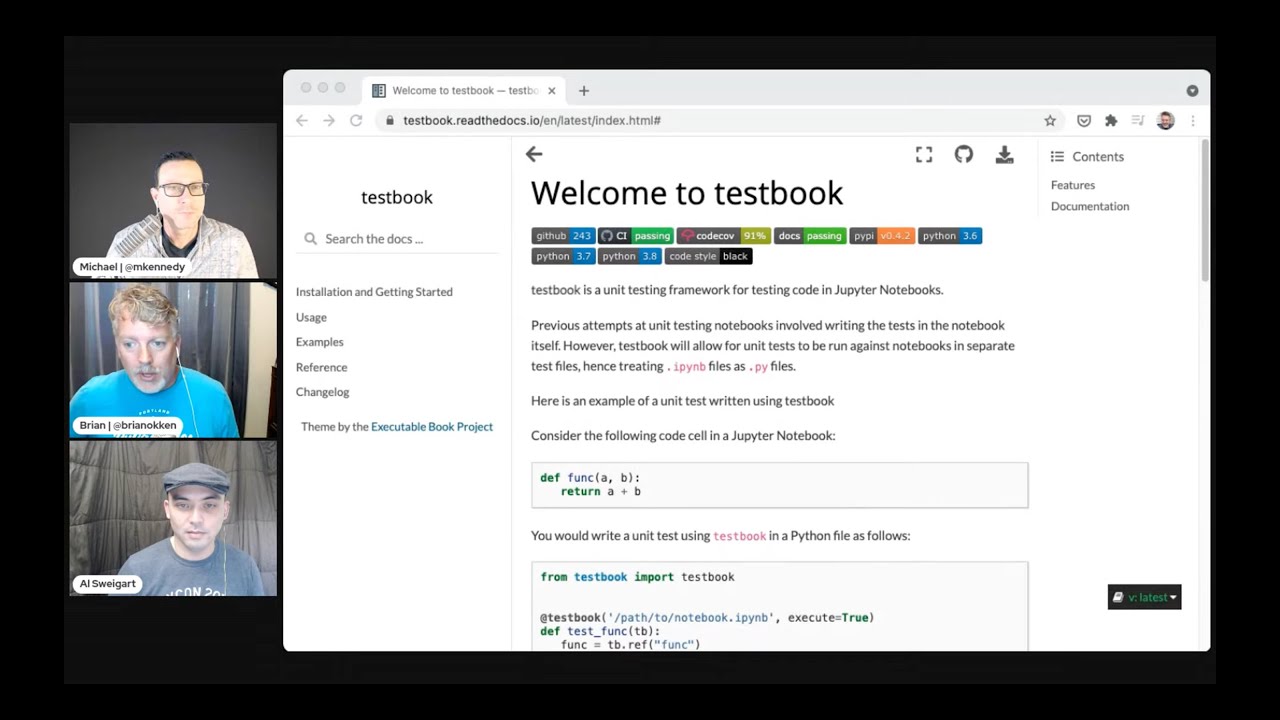Open the Chrome three-dot menu

pyautogui.click(x=1192, y=120)
